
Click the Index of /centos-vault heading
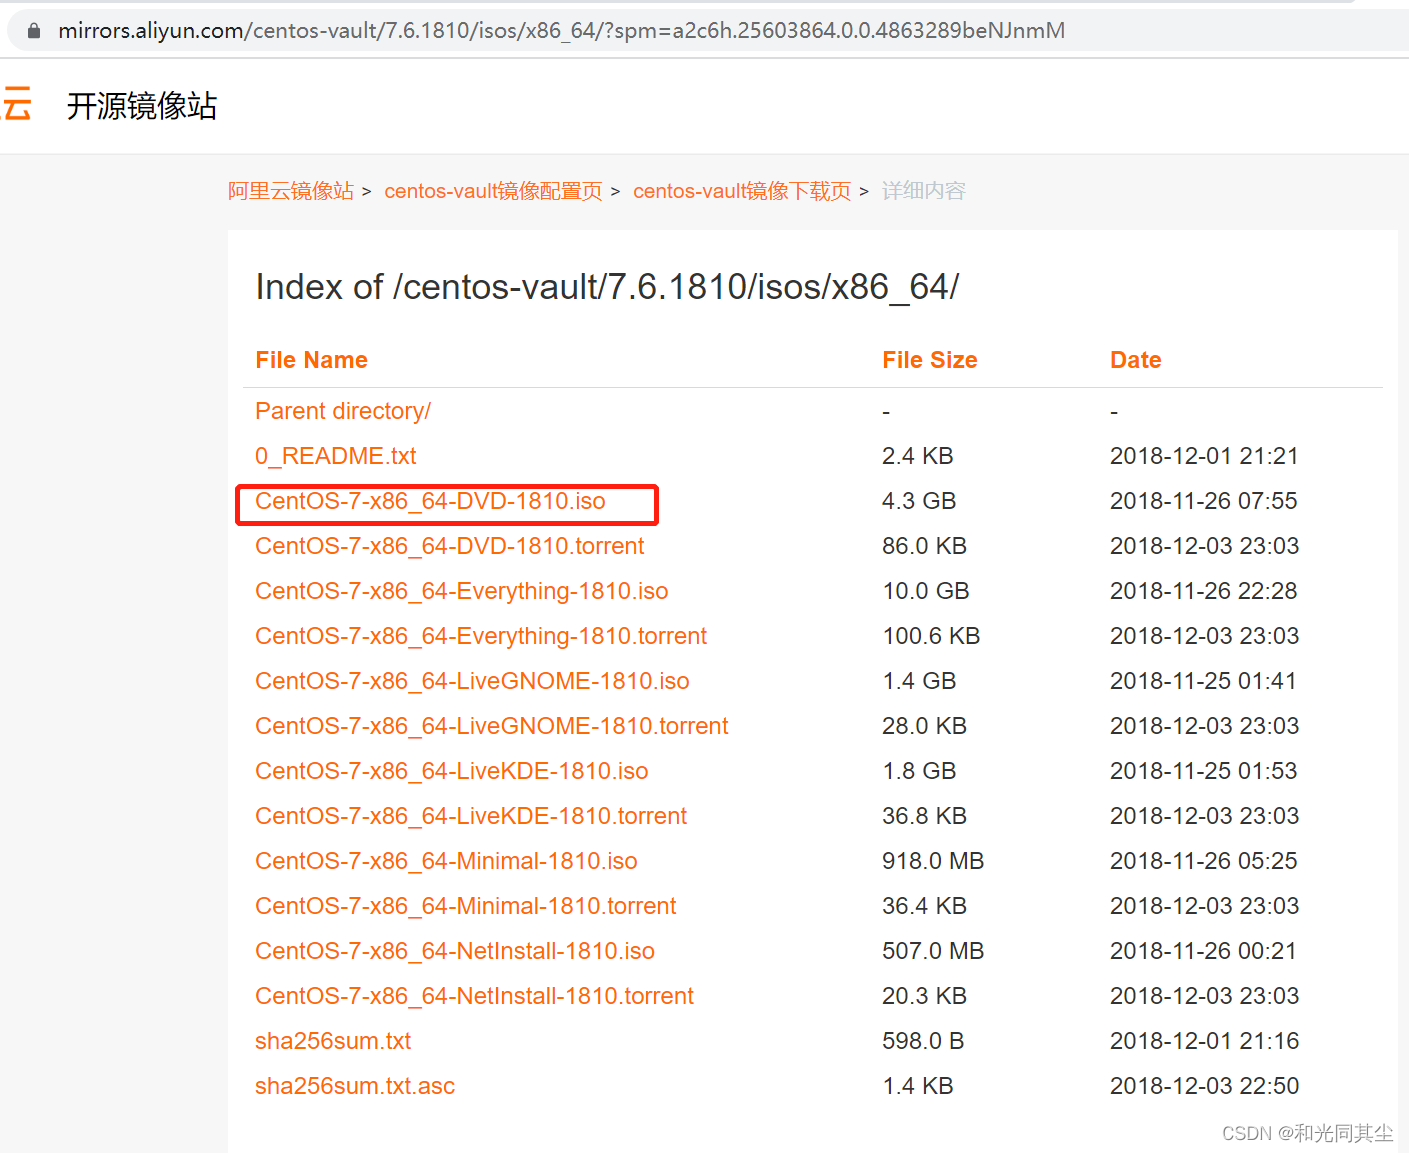click(x=607, y=288)
